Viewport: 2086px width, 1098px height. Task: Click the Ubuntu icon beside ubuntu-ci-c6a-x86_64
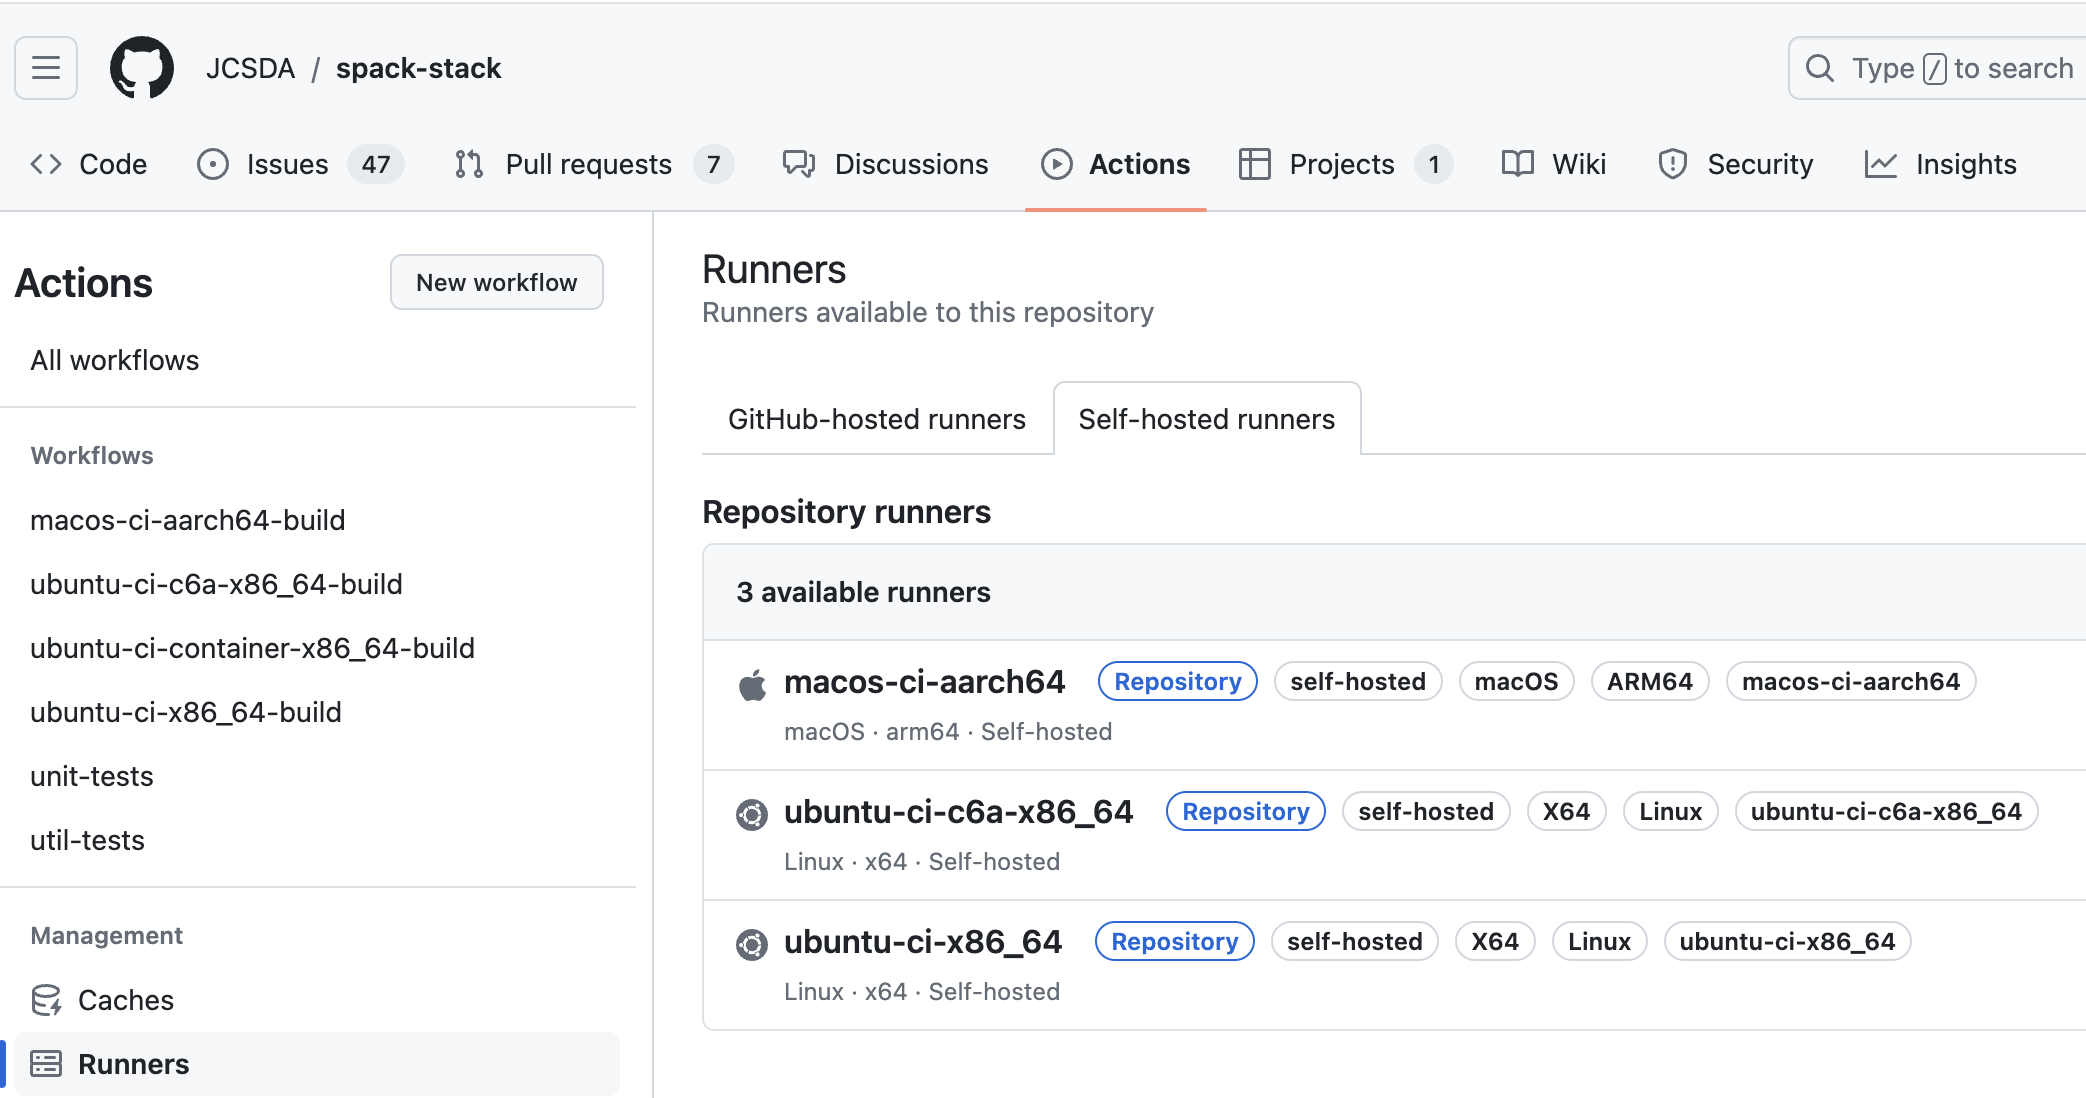(x=752, y=815)
